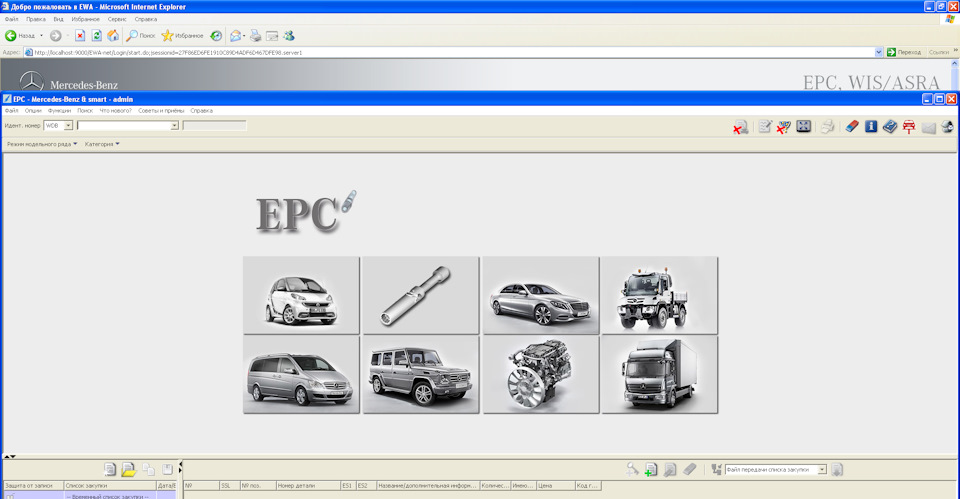Click the add-to-list icon with green plus
Image resolution: width=960 pixels, height=499 pixels.
click(651, 470)
